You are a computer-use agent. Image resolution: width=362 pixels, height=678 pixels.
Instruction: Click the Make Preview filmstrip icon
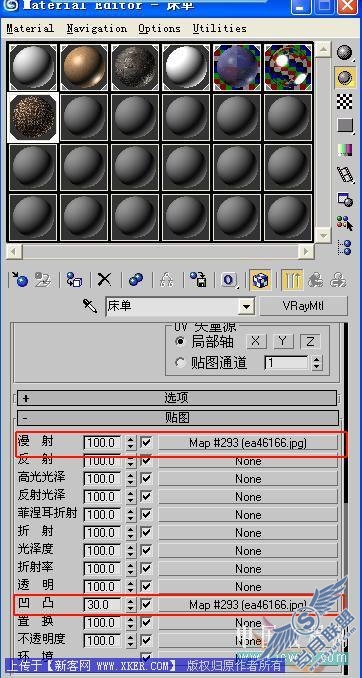click(x=345, y=175)
